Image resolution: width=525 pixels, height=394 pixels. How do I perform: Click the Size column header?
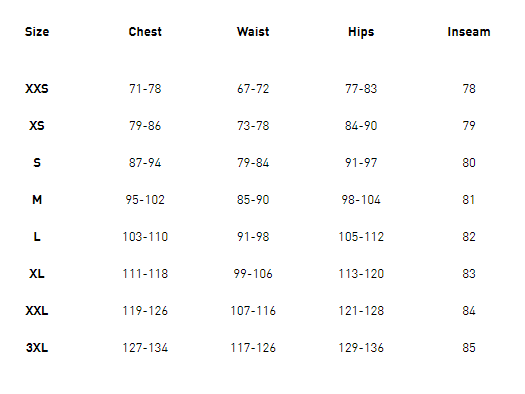[x=37, y=32]
